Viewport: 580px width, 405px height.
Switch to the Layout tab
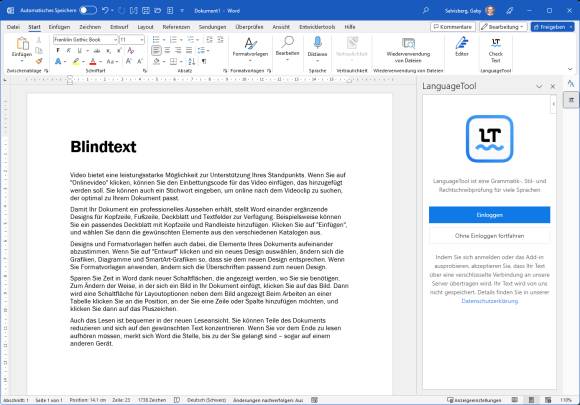pyautogui.click(x=145, y=27)
